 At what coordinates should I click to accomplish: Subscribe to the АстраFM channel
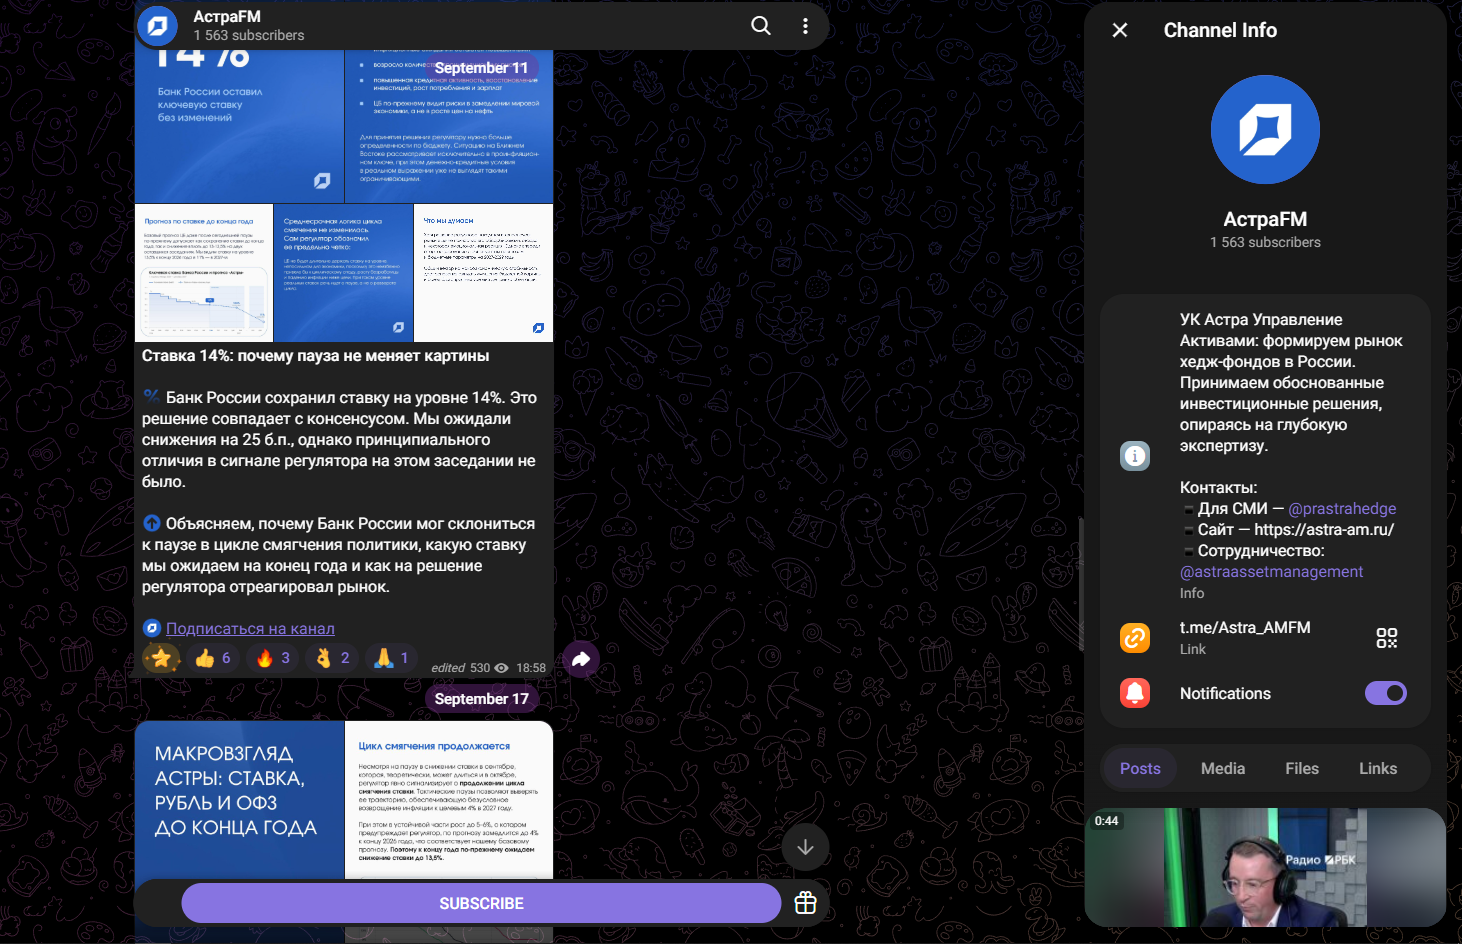[481, 903]
